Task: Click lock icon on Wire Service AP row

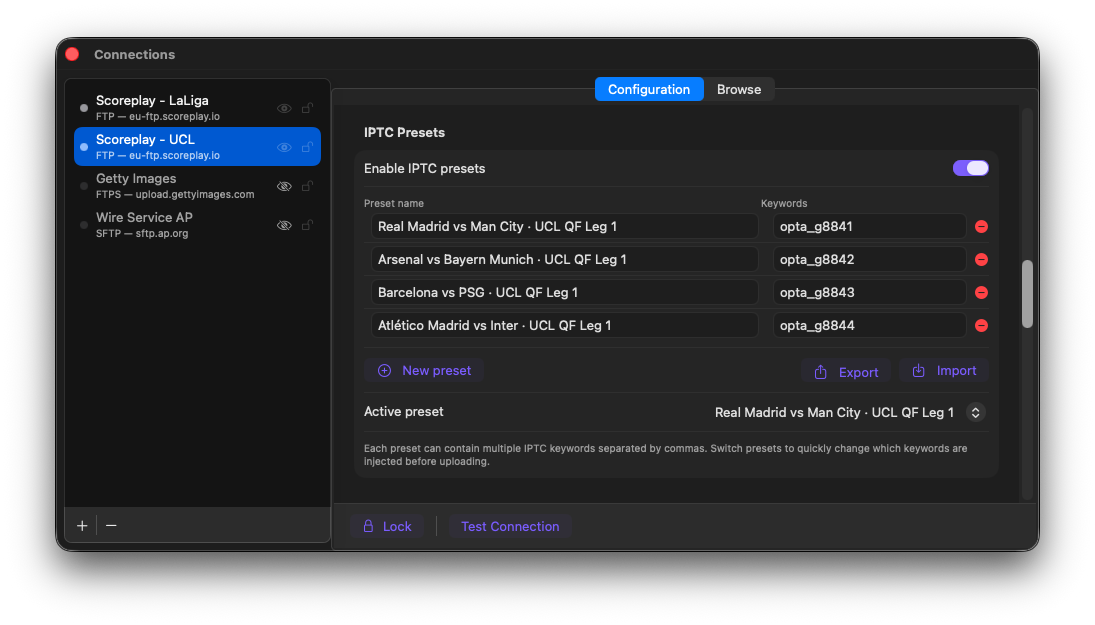Action: 307,225
